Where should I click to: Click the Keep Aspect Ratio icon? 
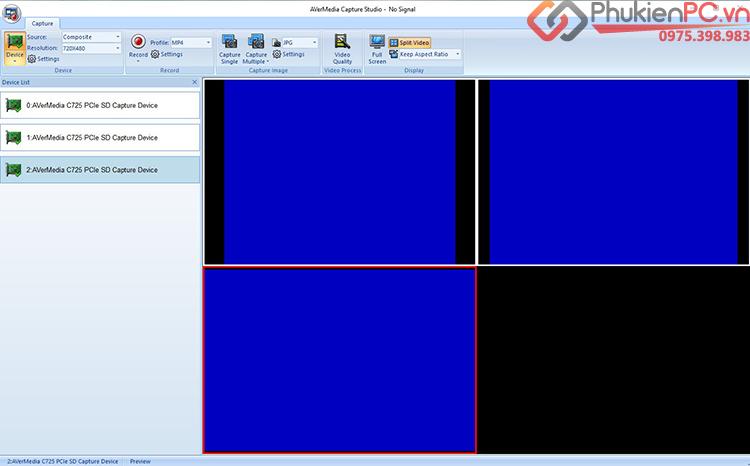point(394,54)
